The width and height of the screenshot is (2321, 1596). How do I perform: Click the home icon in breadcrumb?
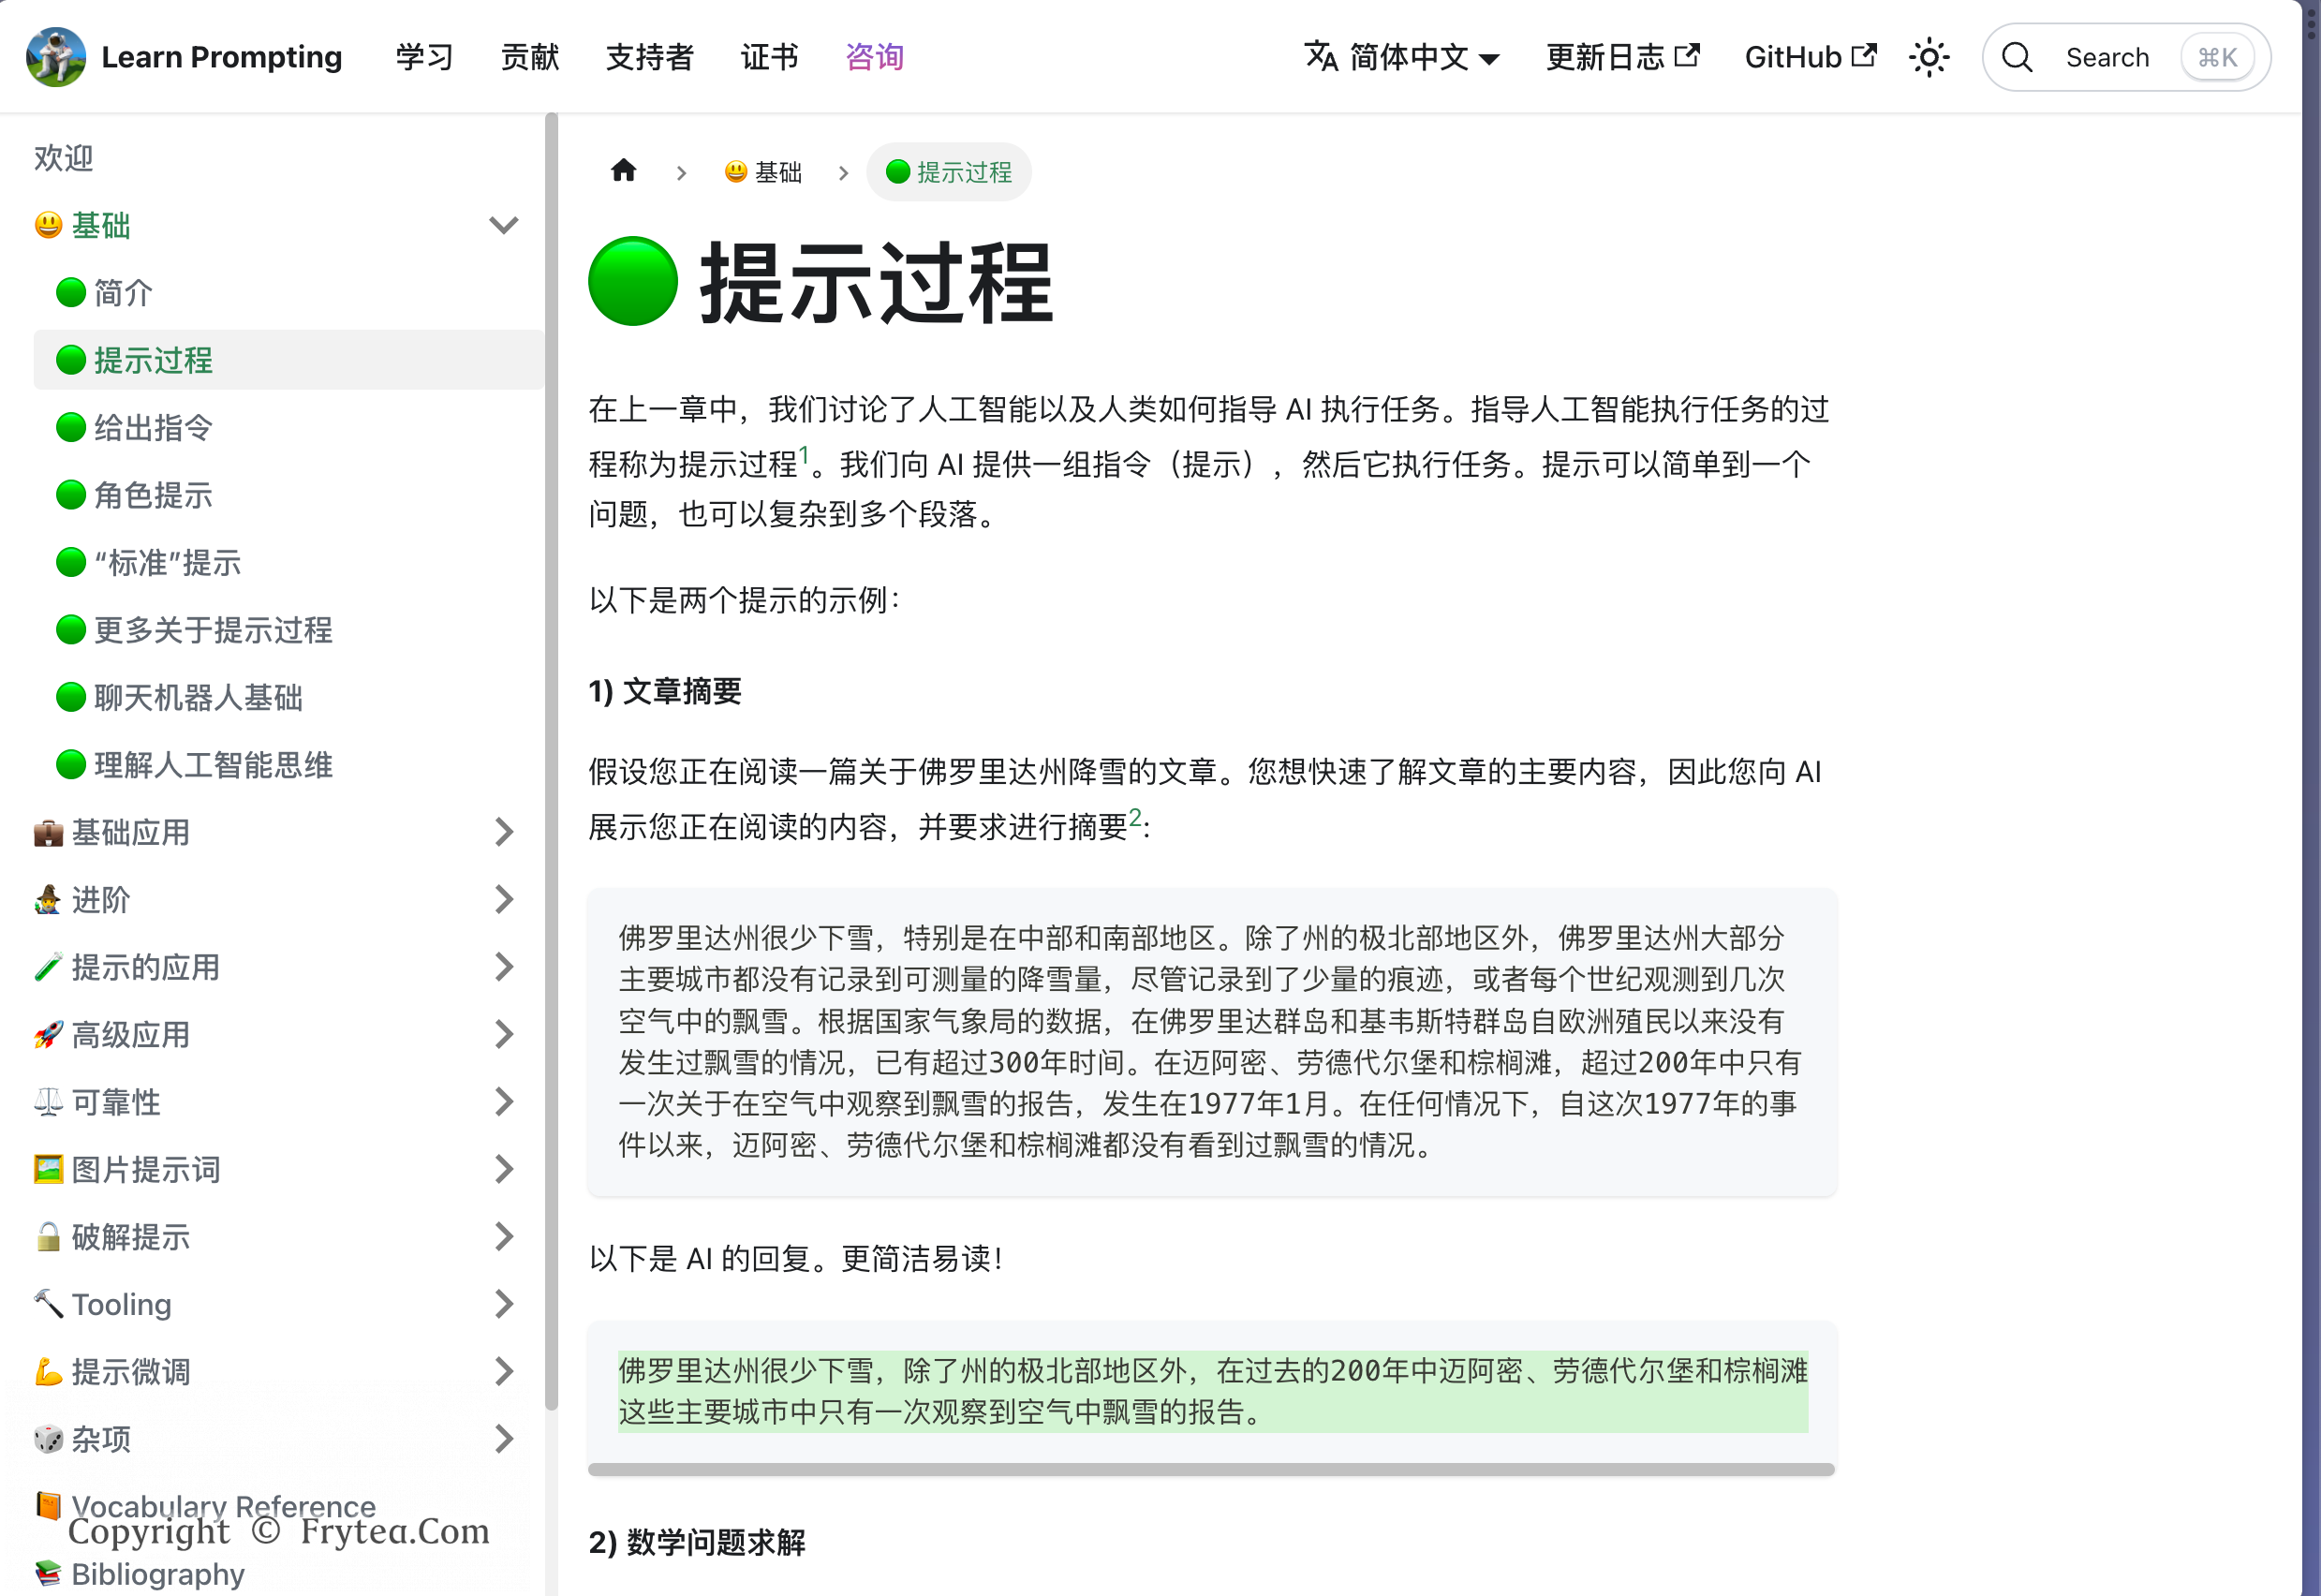(623, 171)
